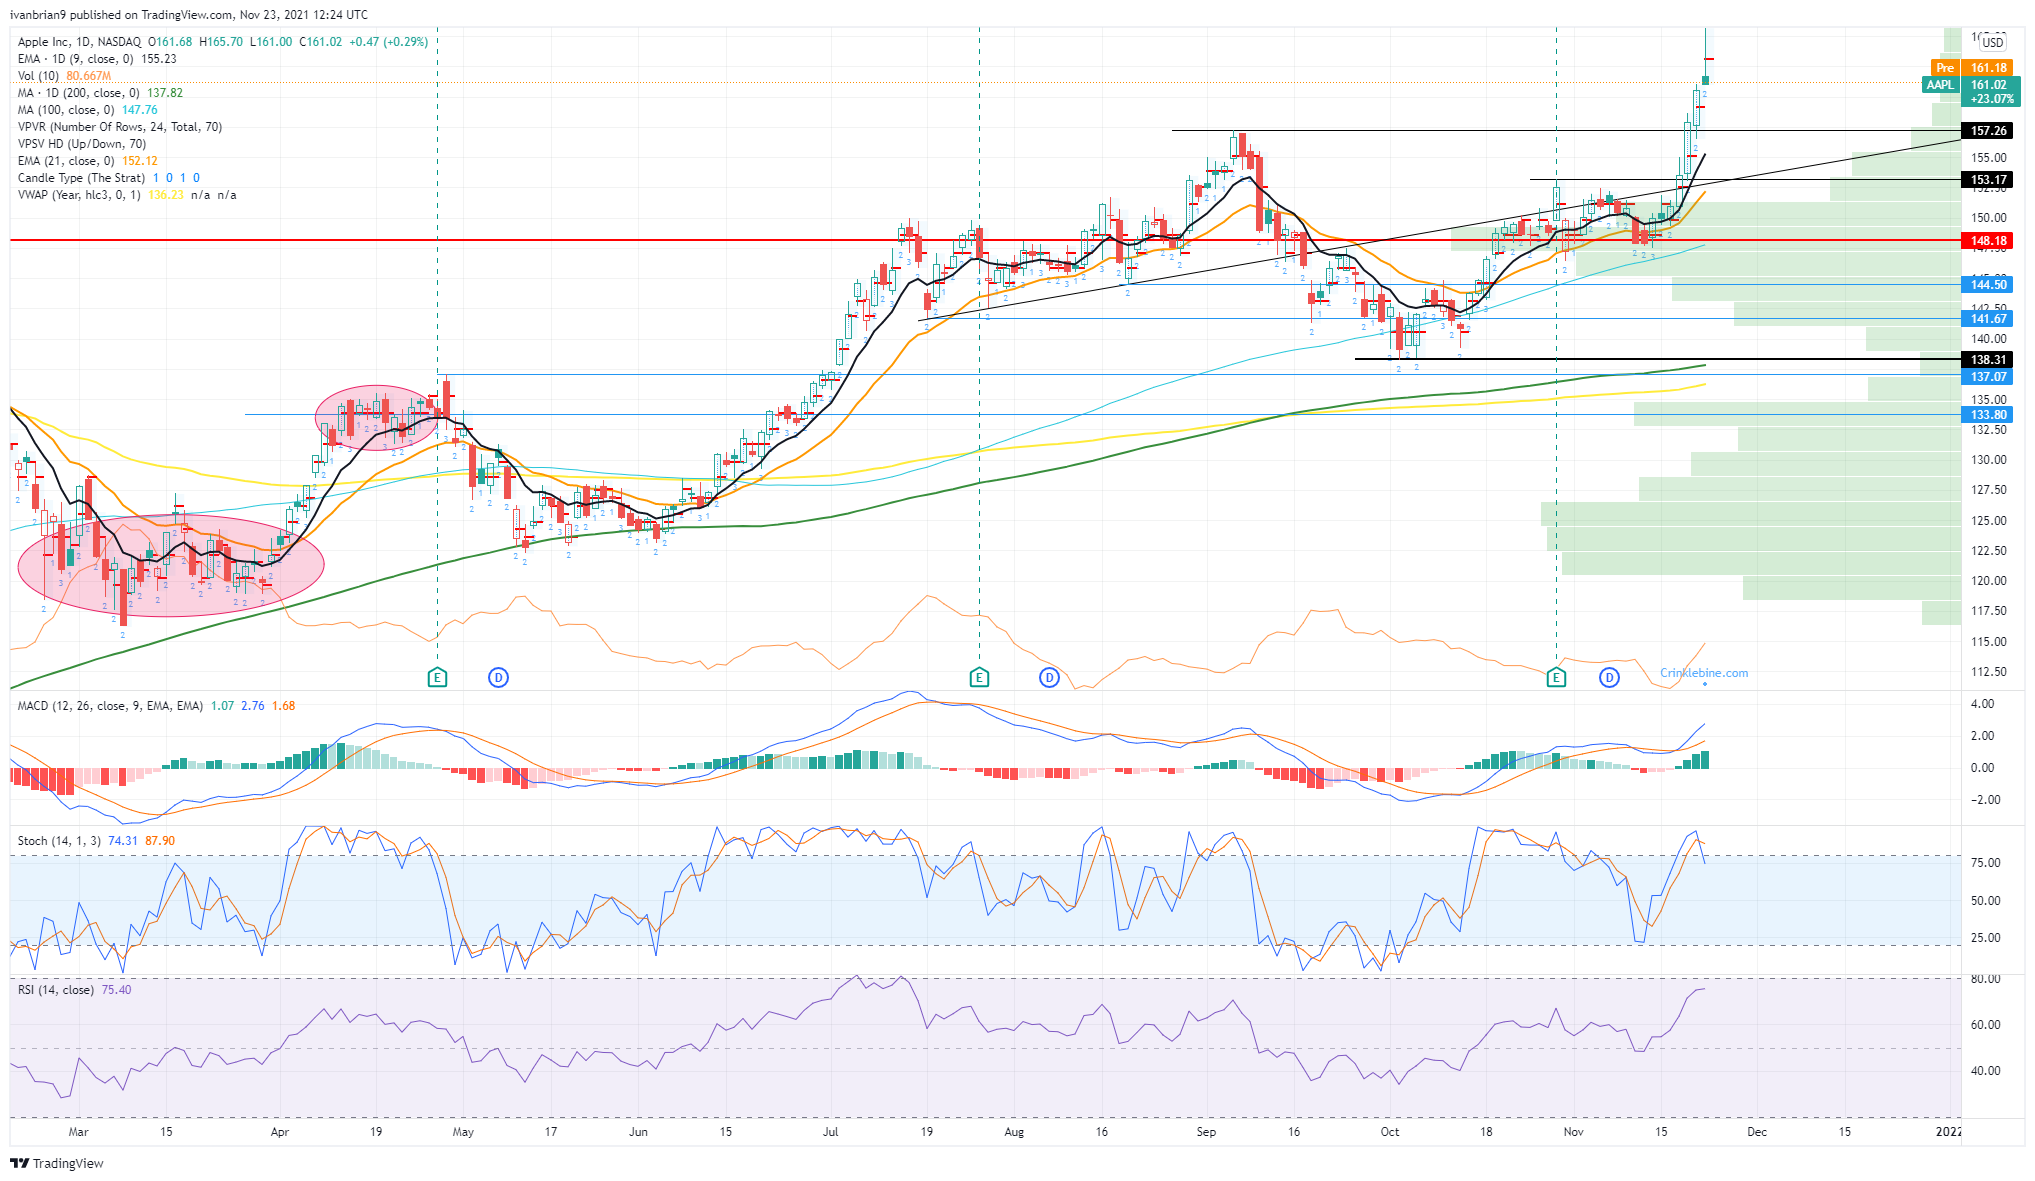Open the Crinklebine.com watermark link
Screen dimensions: 2035x1181
[1704, 673]
